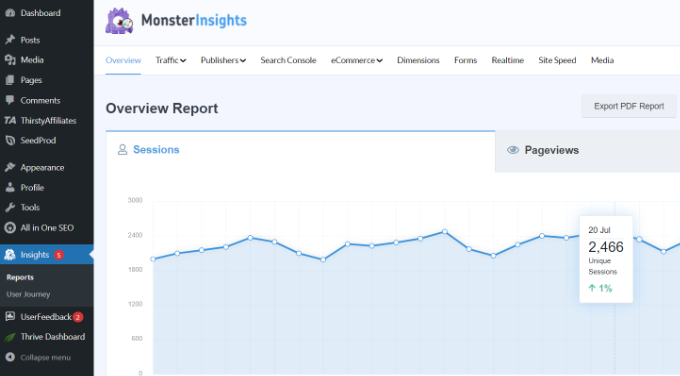Open the Forms report tab
This screenshot has width=680, height=376.
click(465, 60)
